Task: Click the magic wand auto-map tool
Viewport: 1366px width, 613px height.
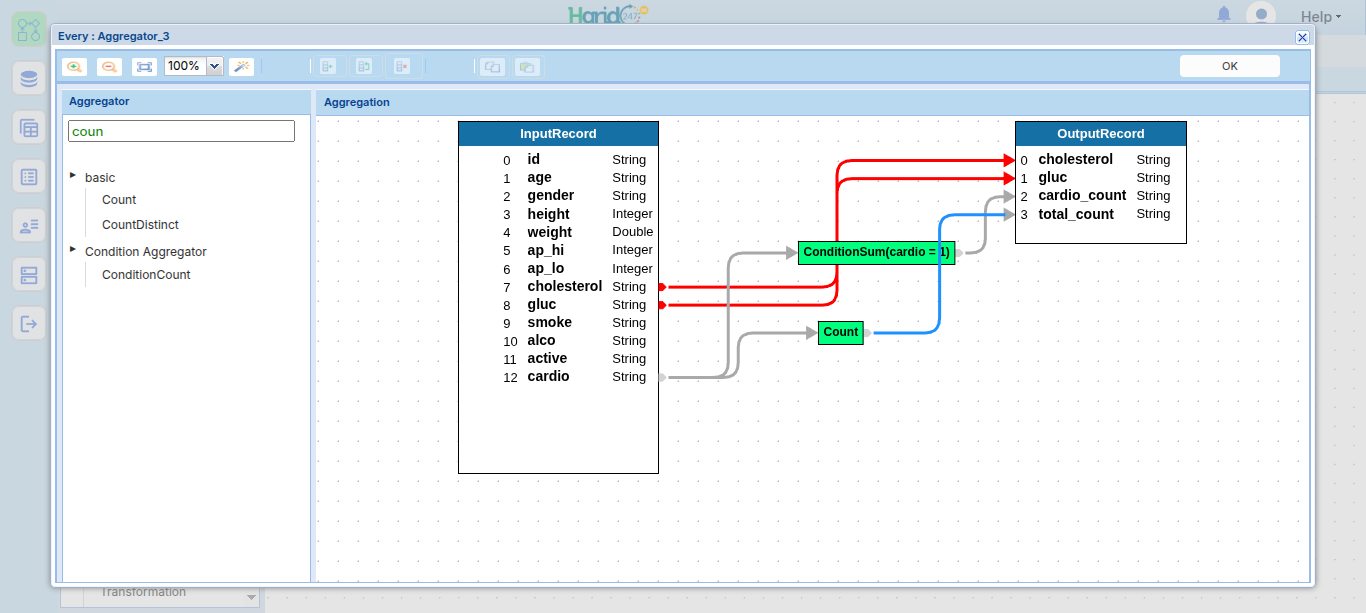Action: [241, 67]
